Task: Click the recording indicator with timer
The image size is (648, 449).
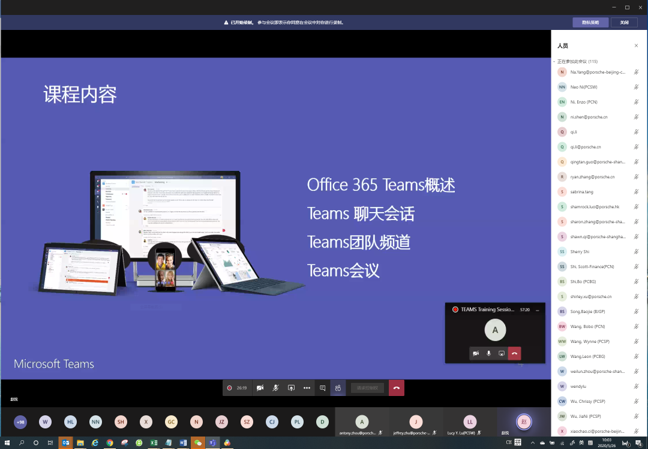Action: tap(237, 388)
